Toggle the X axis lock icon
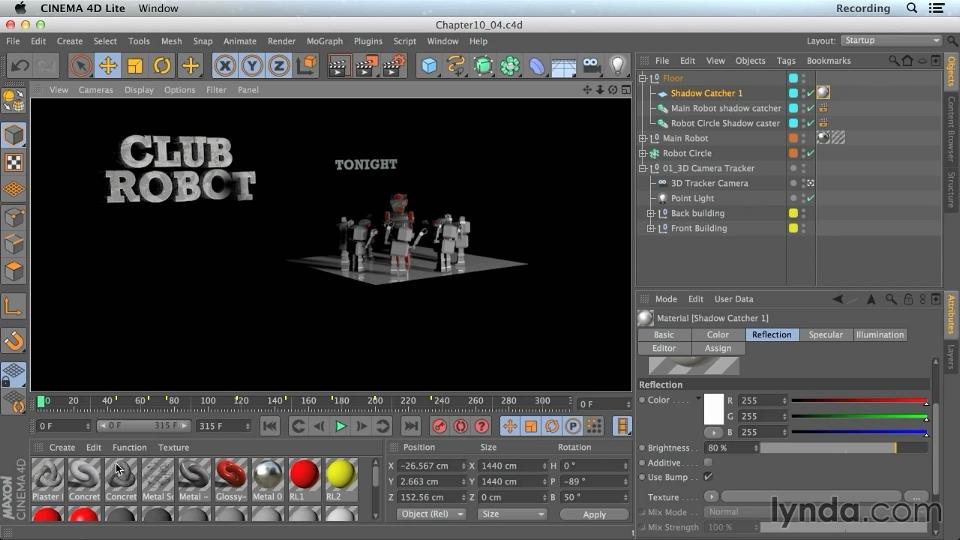960x540 pixels. coord(225,66)
